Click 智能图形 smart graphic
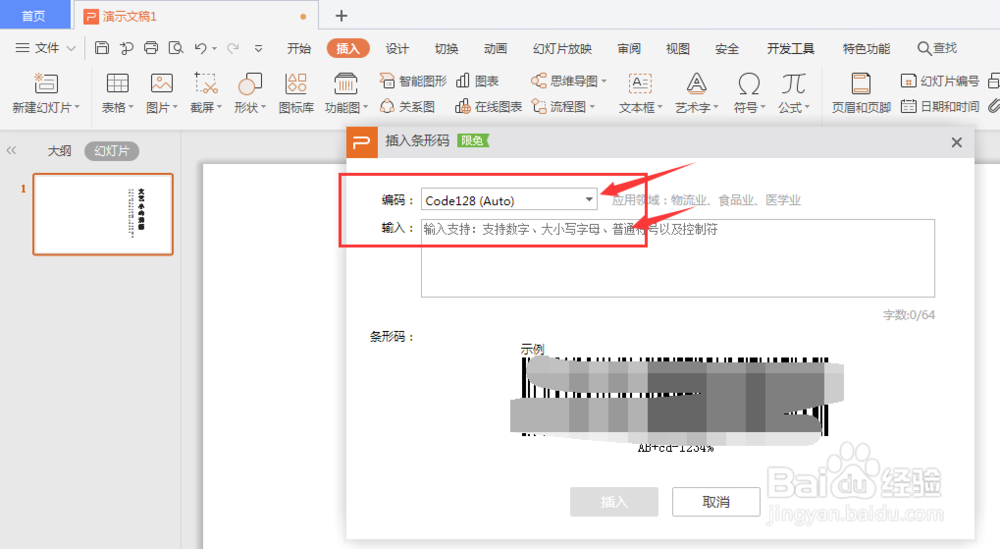Image resolution: width=1000 pixels, height=549 pixels. pos(413,81)
